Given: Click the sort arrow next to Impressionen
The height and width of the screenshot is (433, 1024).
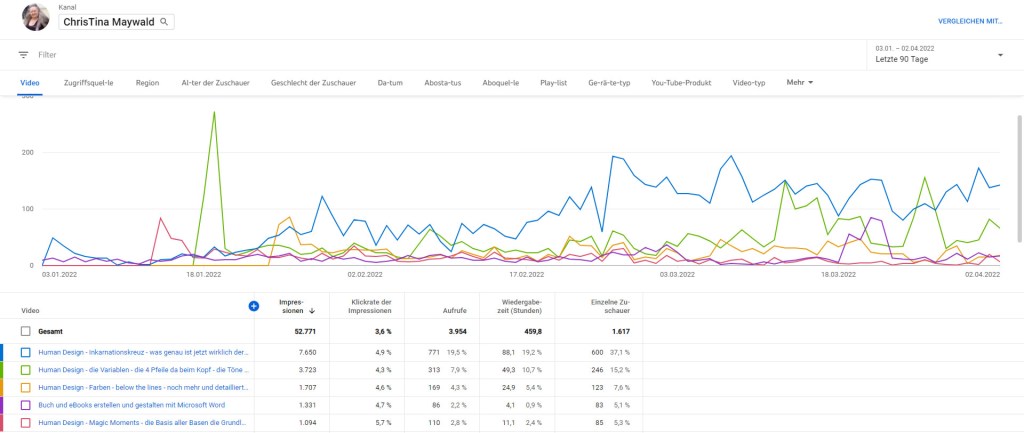Looking at the screenshot, I should (x=312, y=311).
